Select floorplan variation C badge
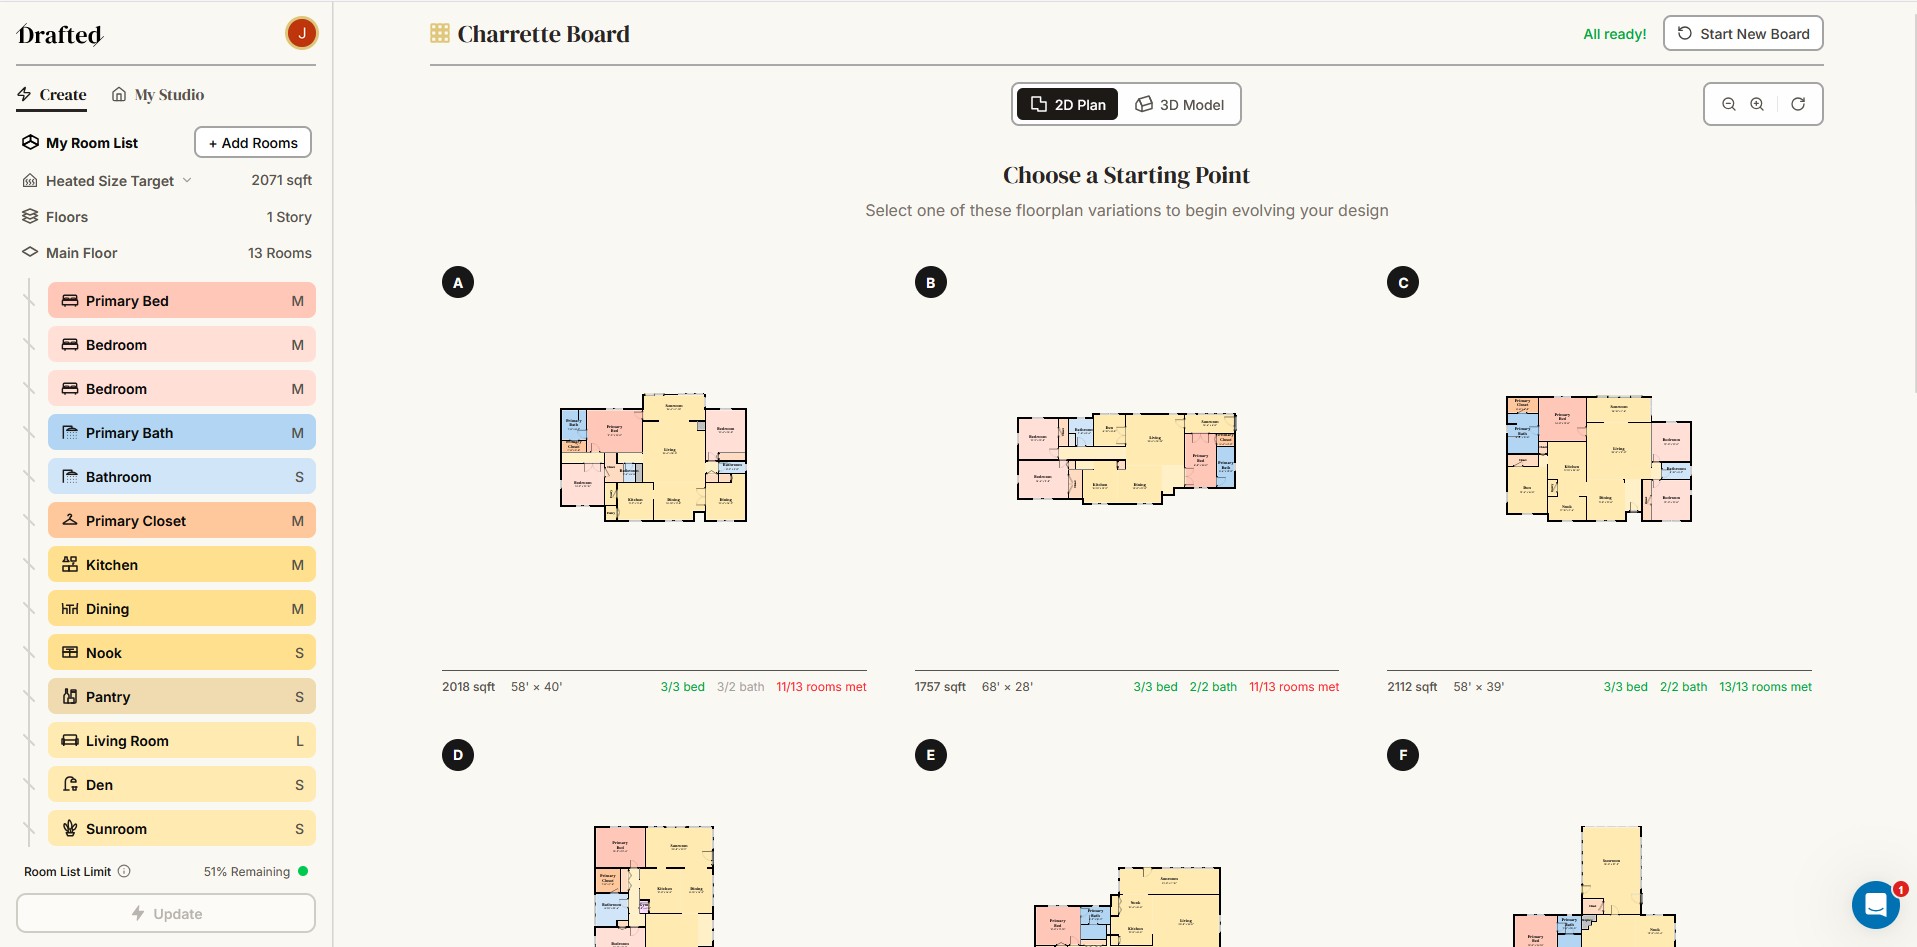This screenshot has width=1917, height=947. 1403,283
